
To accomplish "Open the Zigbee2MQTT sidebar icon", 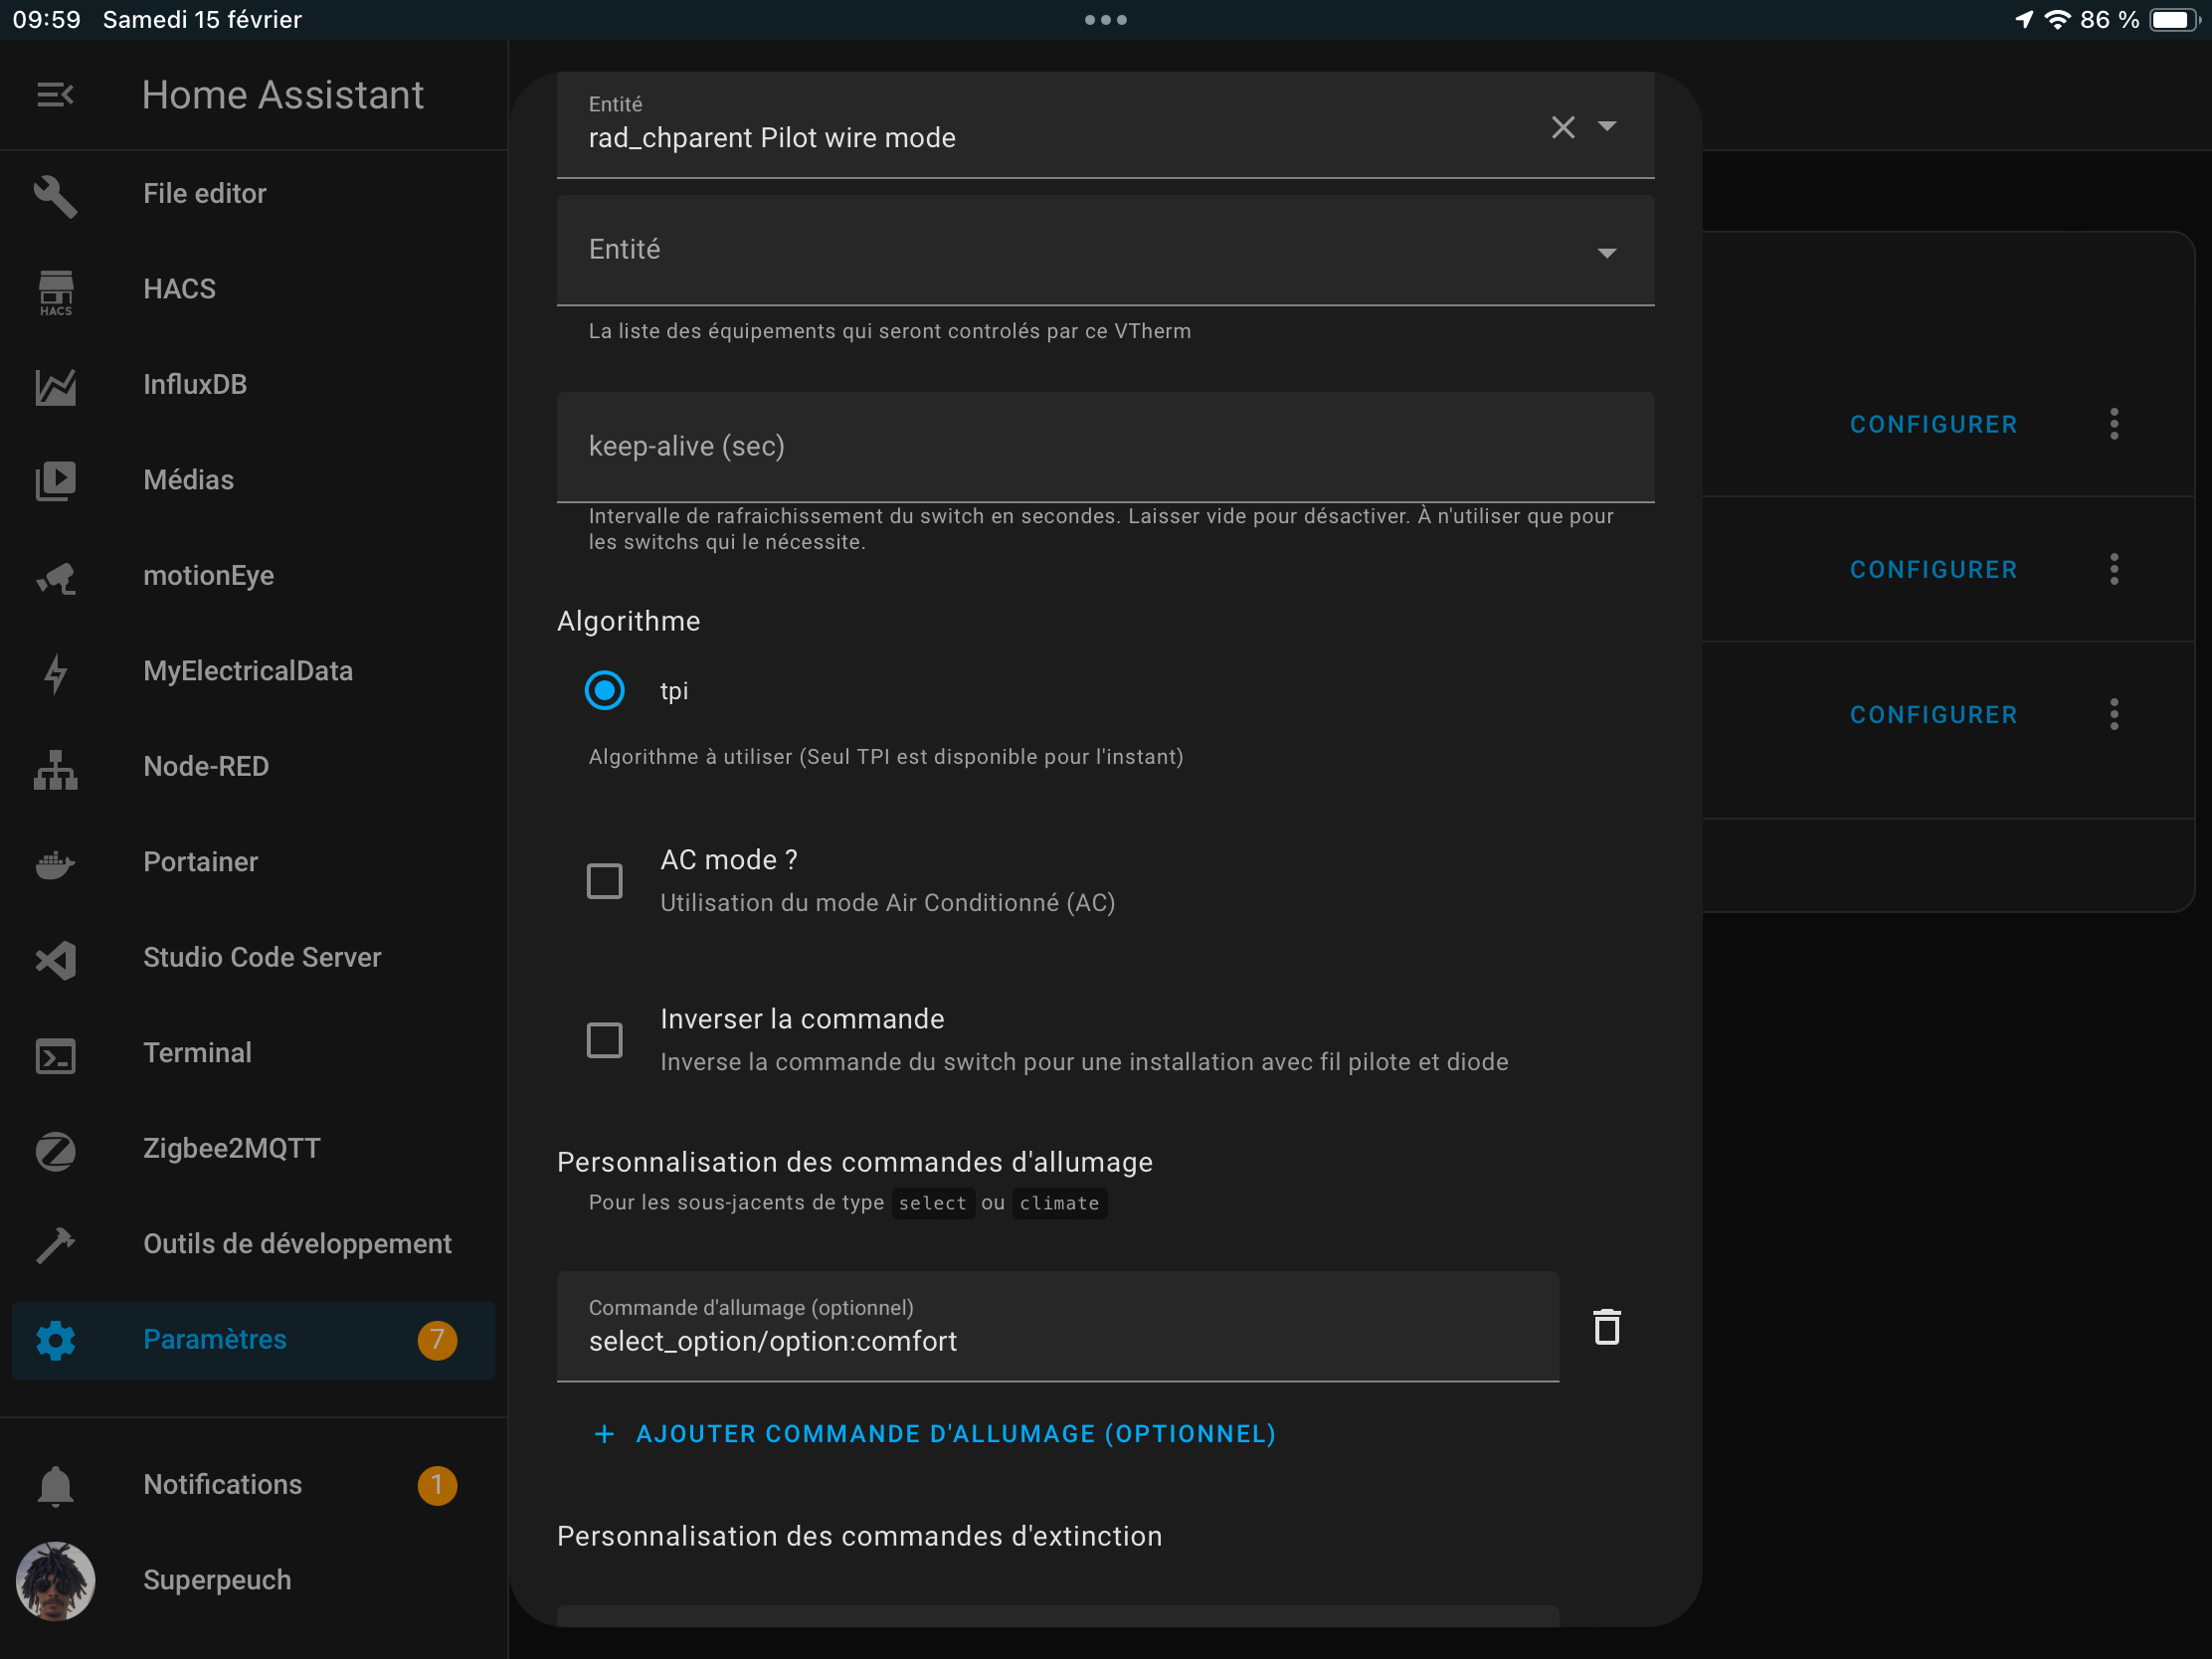I will (56, 1149).
